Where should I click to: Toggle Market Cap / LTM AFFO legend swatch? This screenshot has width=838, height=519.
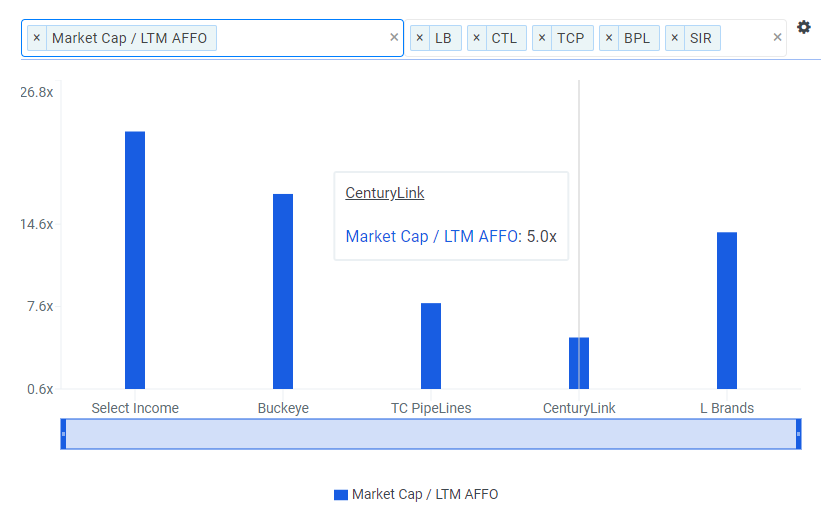point(341,495)
